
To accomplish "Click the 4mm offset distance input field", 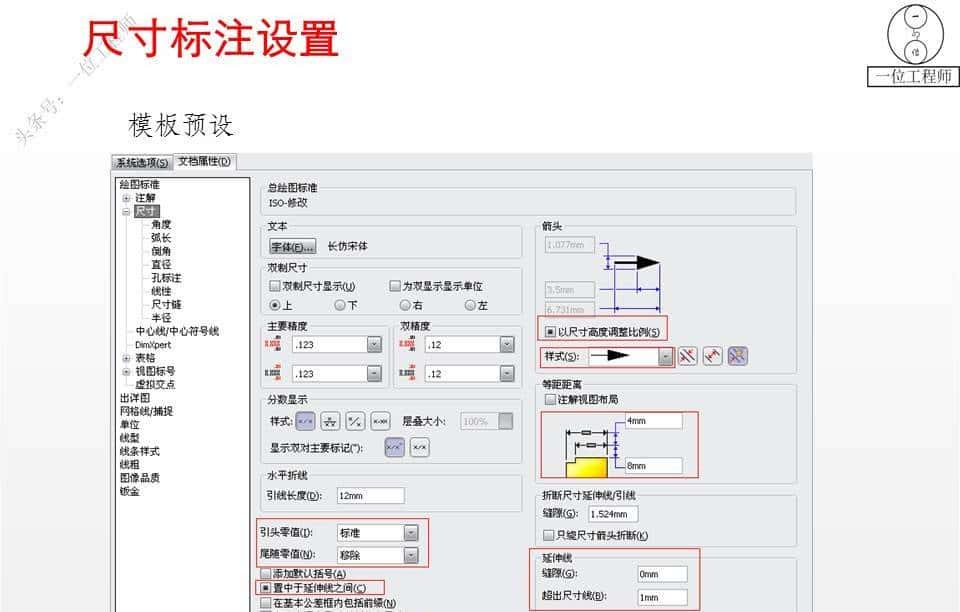I will click(x=655, y=420).
